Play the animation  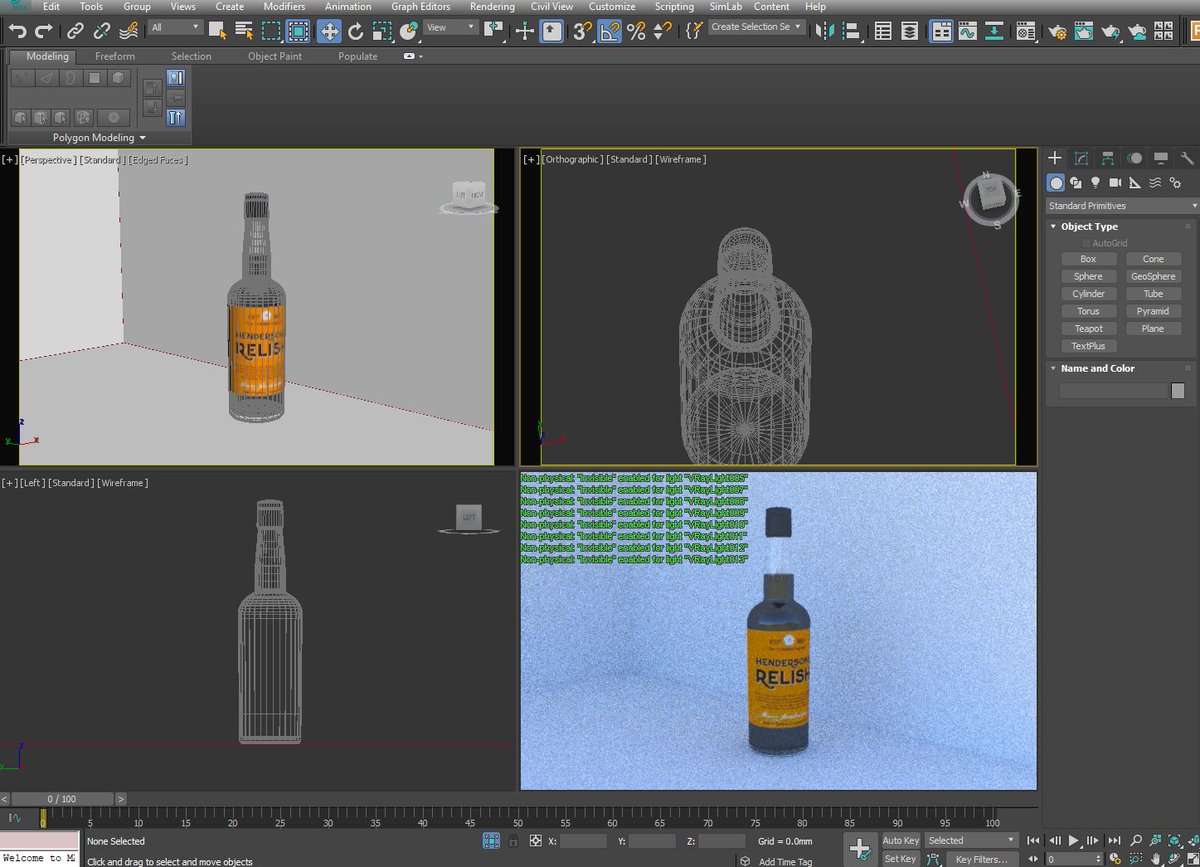(x=1075, y=840)
